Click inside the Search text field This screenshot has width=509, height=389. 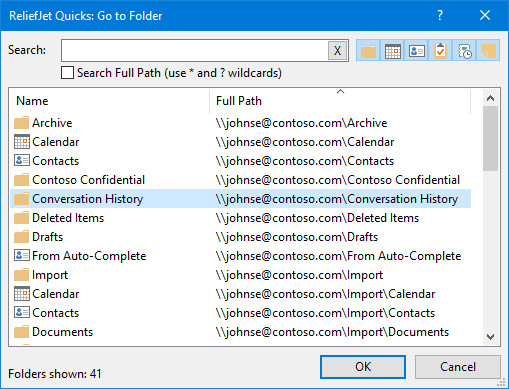(x=194, y=51)
